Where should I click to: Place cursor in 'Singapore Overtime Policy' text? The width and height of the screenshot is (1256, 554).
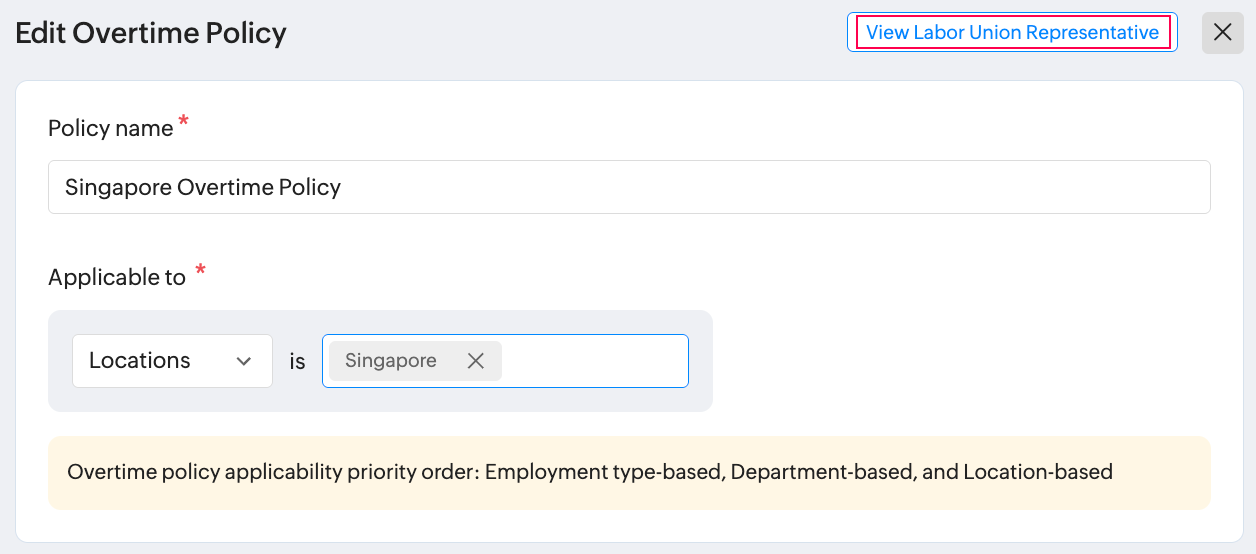pyautogui.click(x=203, y=187)
